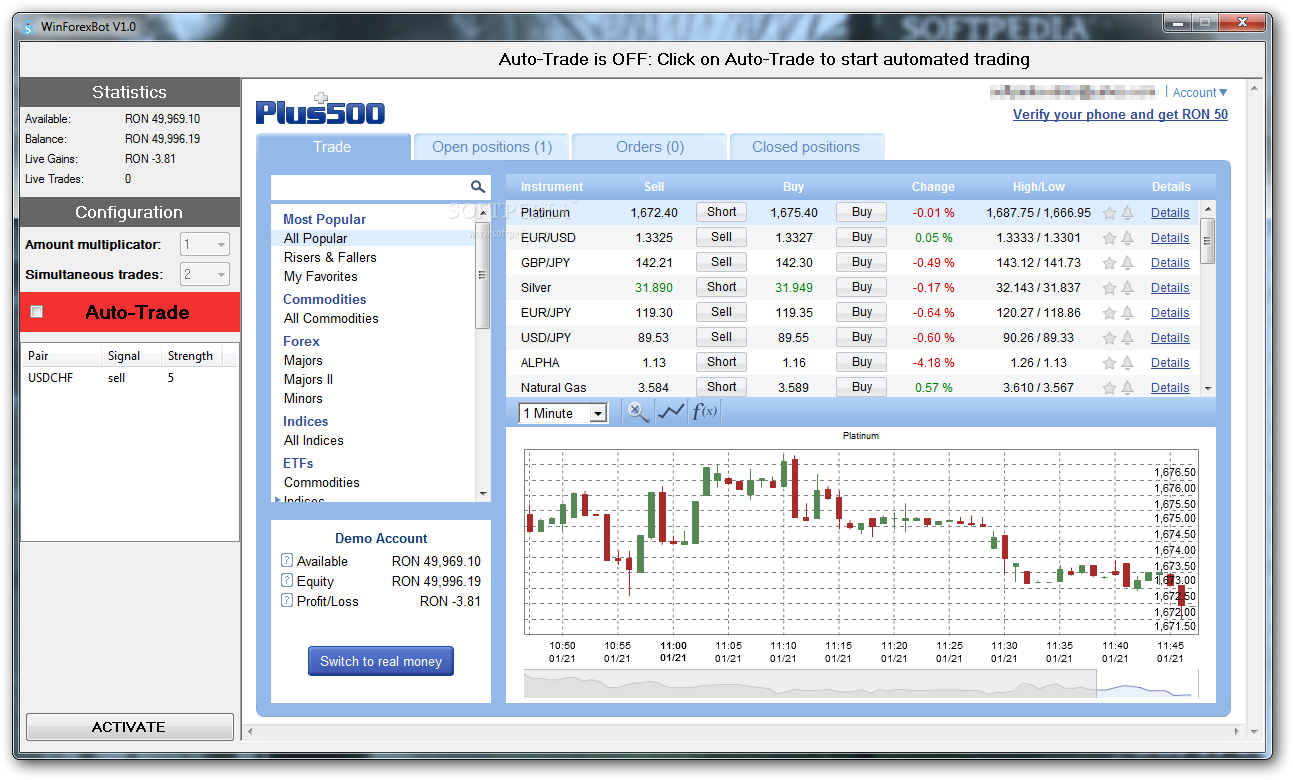Star the GBP/JPY instrument
This screenshot has height=780, width=1293.
coord(1109,263)
